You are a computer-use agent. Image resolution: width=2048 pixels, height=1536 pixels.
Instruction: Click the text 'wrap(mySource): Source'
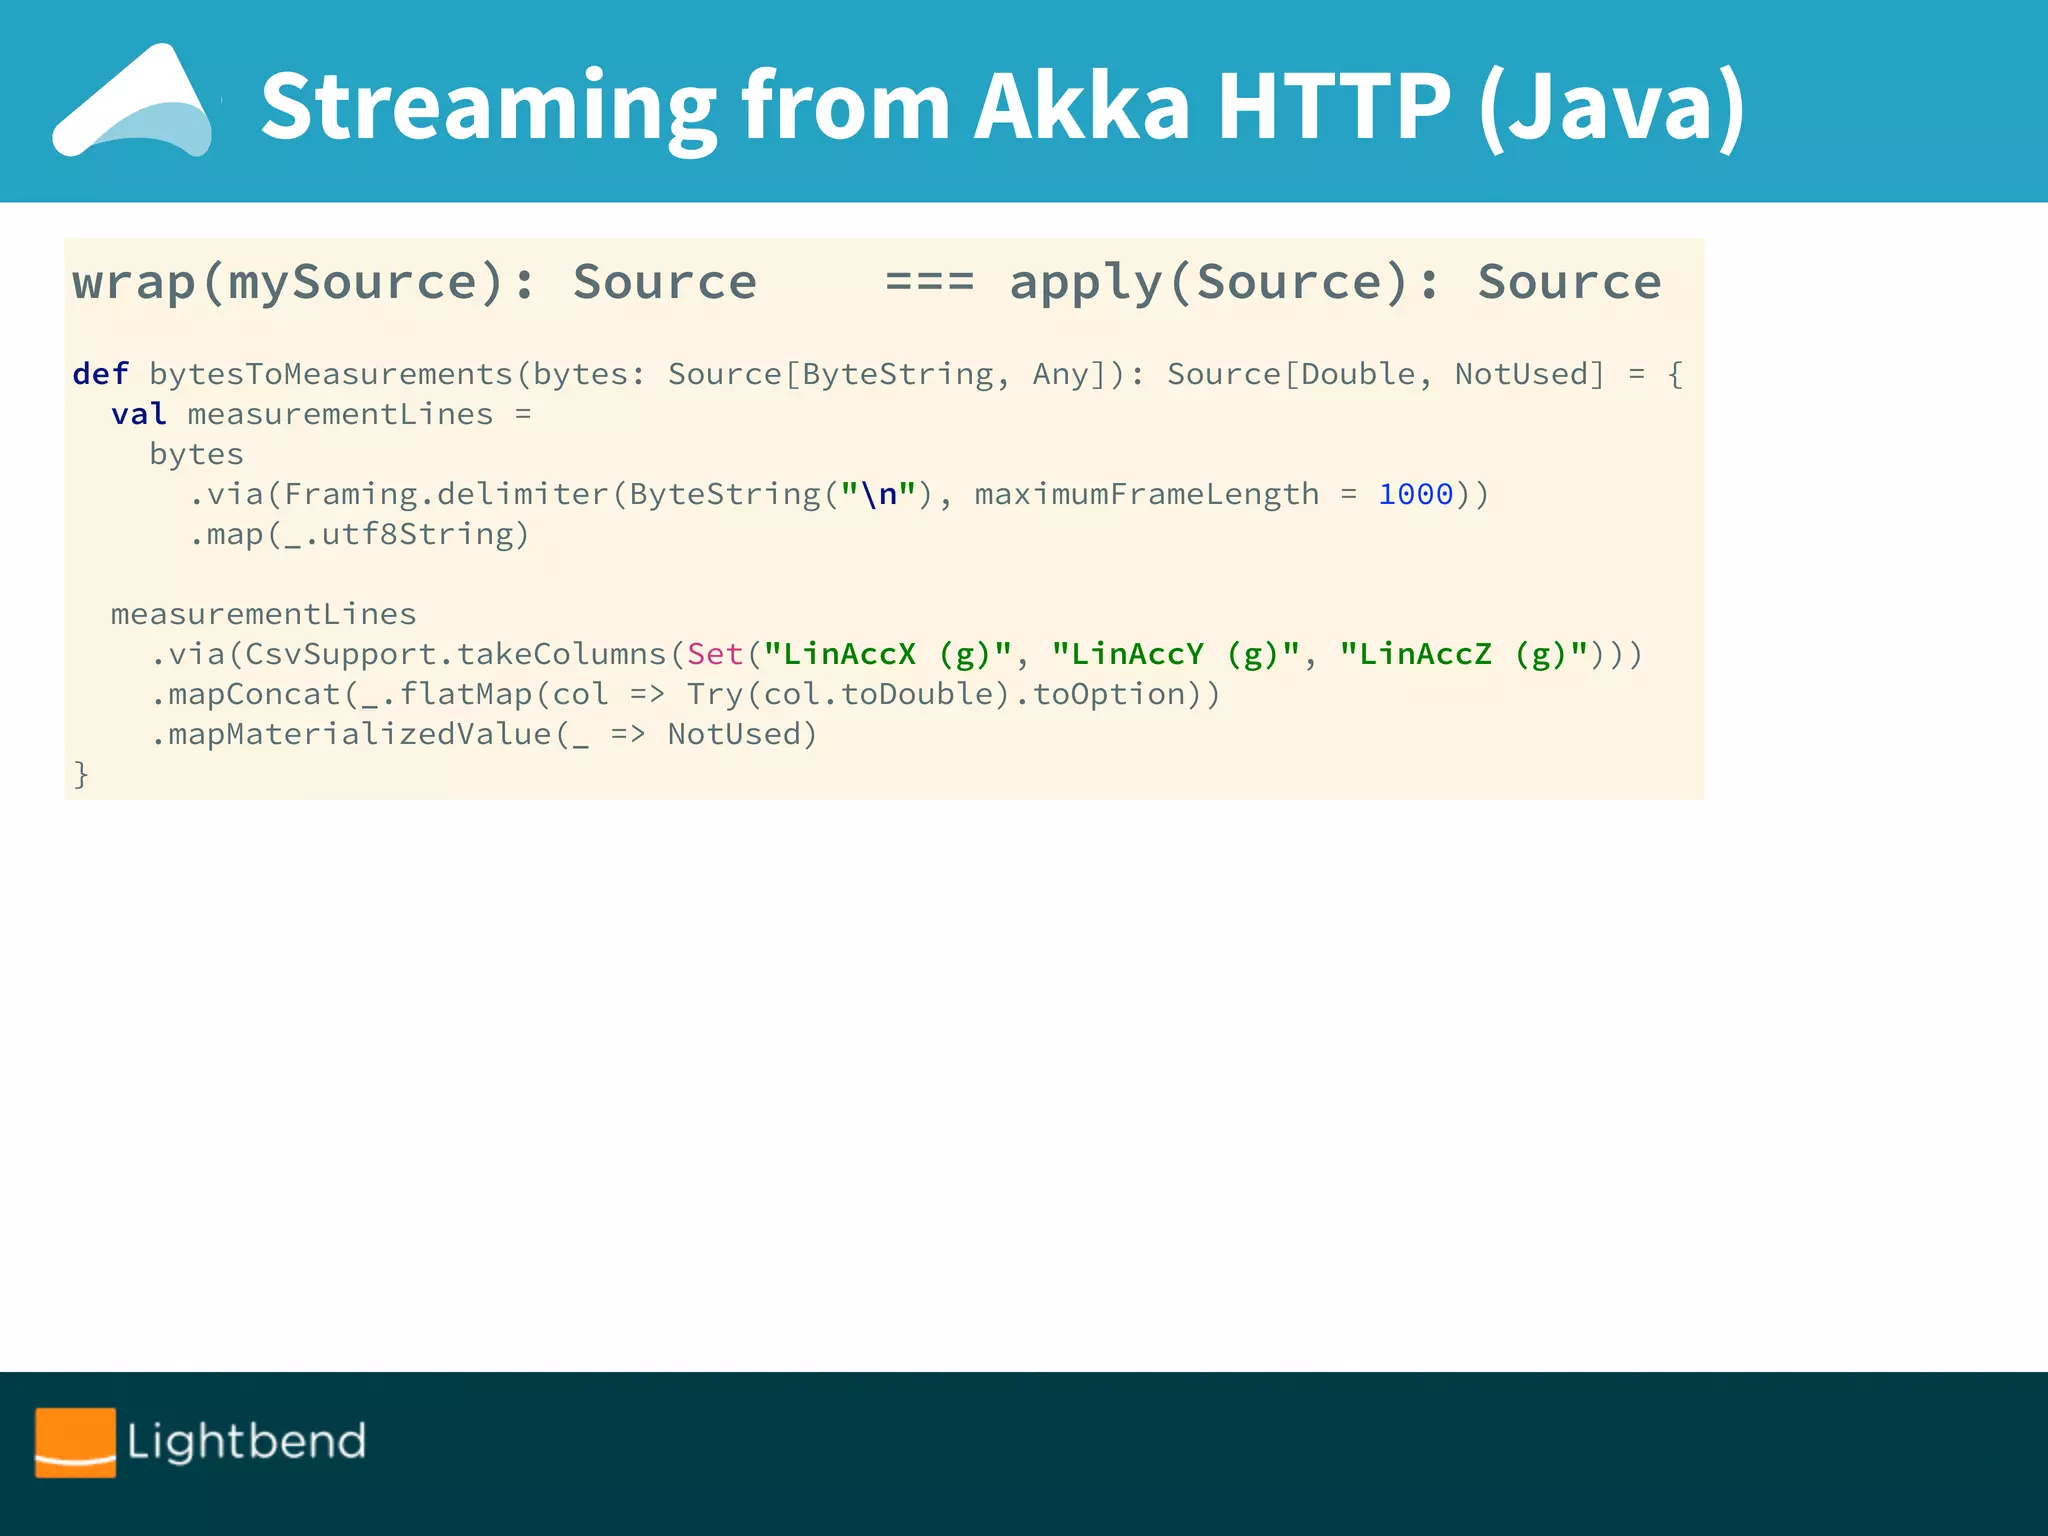tap(415, 282)
